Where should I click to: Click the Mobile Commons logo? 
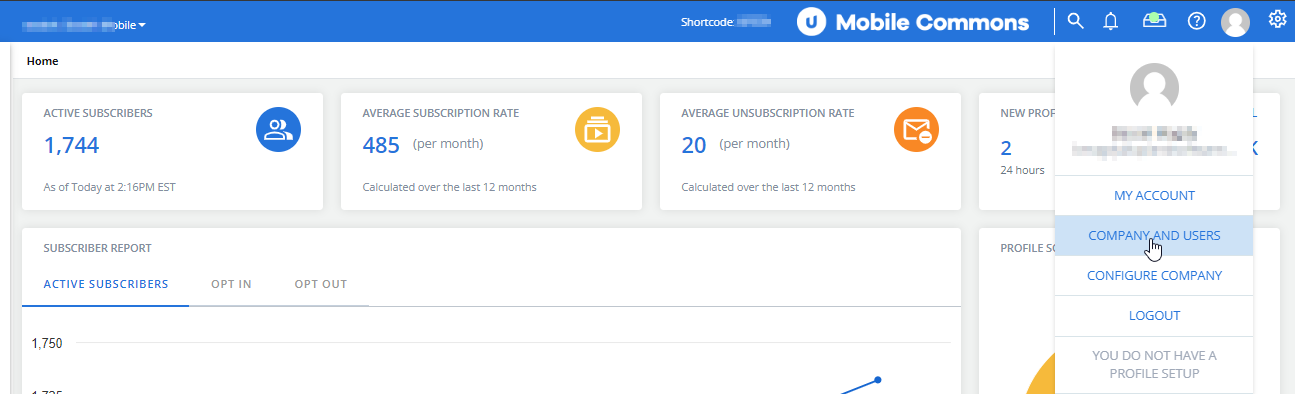click(913, 21)
